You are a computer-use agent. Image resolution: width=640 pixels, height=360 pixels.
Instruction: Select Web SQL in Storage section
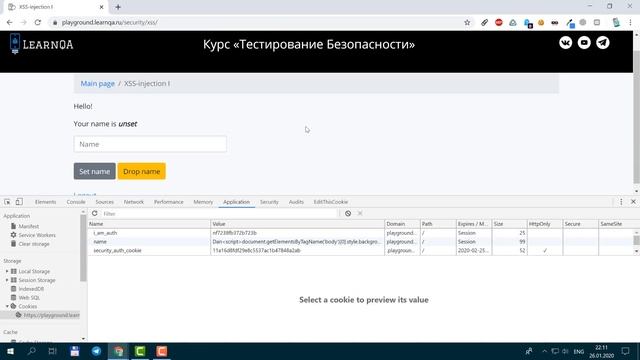(x=29, y=298)
